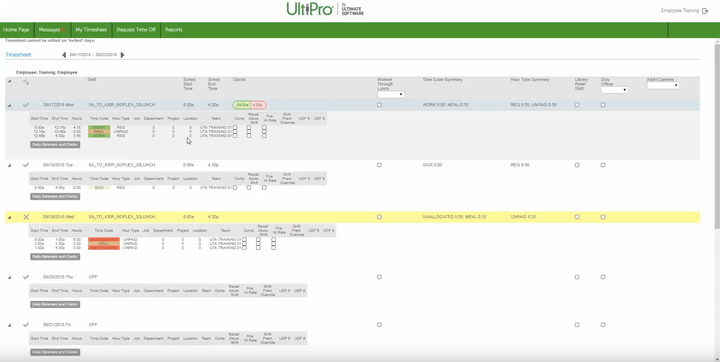The width and height of the screenshot is (720, 362).
Task: Collapse the 09/19/2018 Wed row
Action: pyautogui.click(x=9, y=217)
